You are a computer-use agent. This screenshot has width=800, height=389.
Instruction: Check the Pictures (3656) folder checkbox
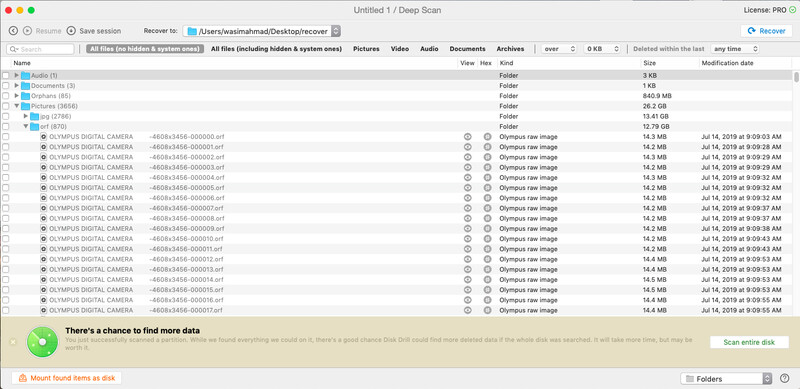point(6,106)
